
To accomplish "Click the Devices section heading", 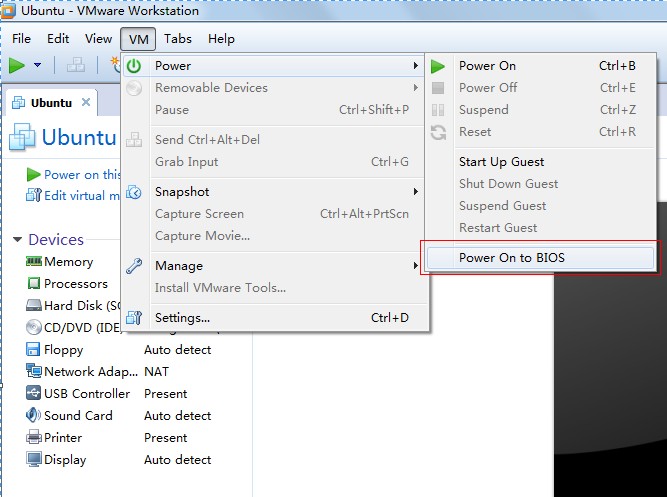I will 56,240.
